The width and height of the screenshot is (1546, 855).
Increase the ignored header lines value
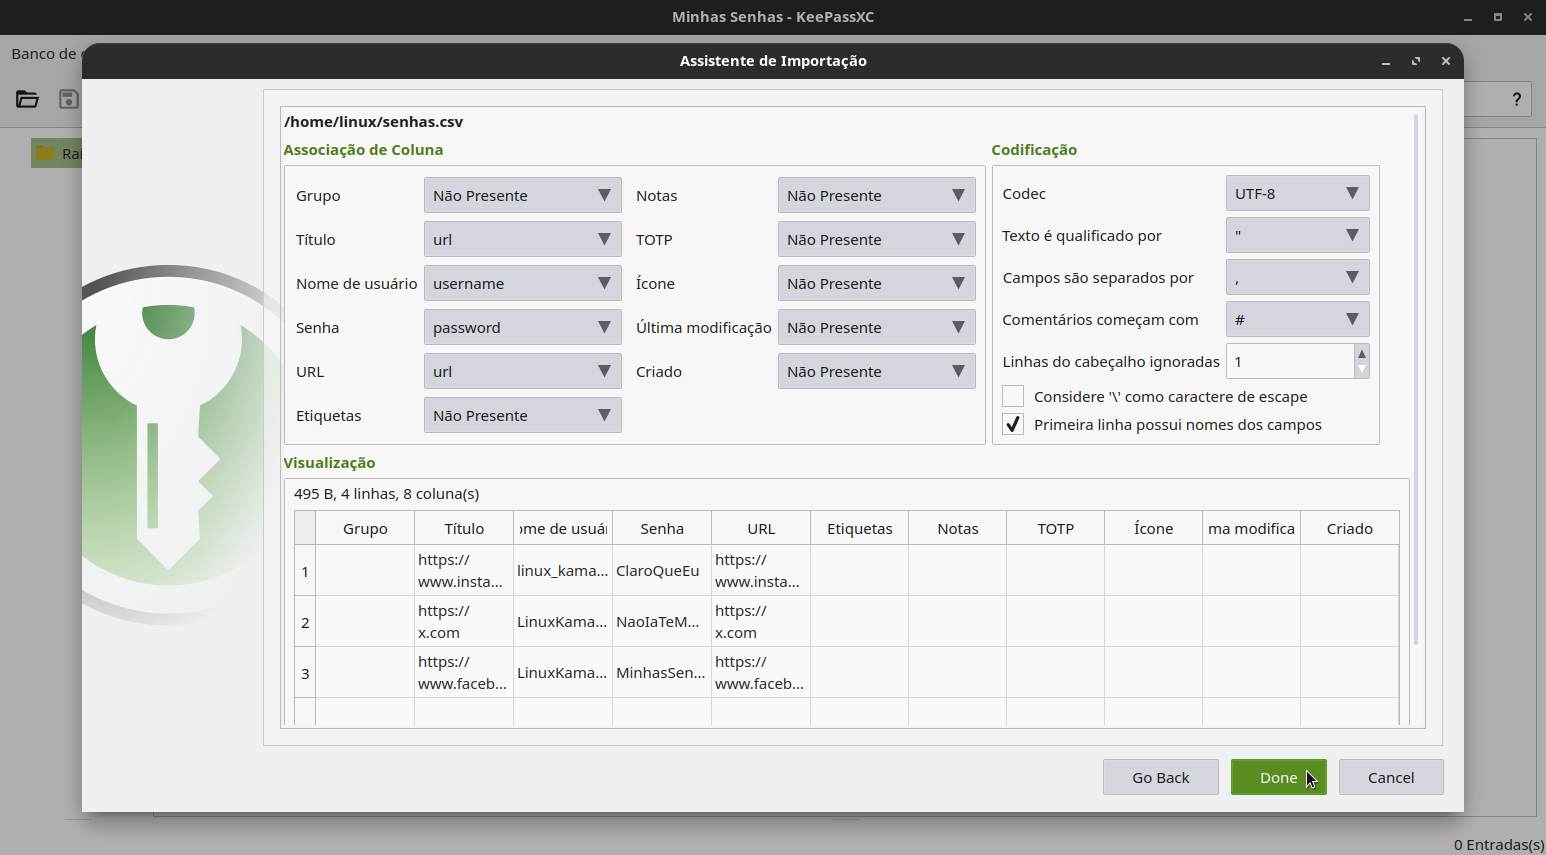(1361, 353)
